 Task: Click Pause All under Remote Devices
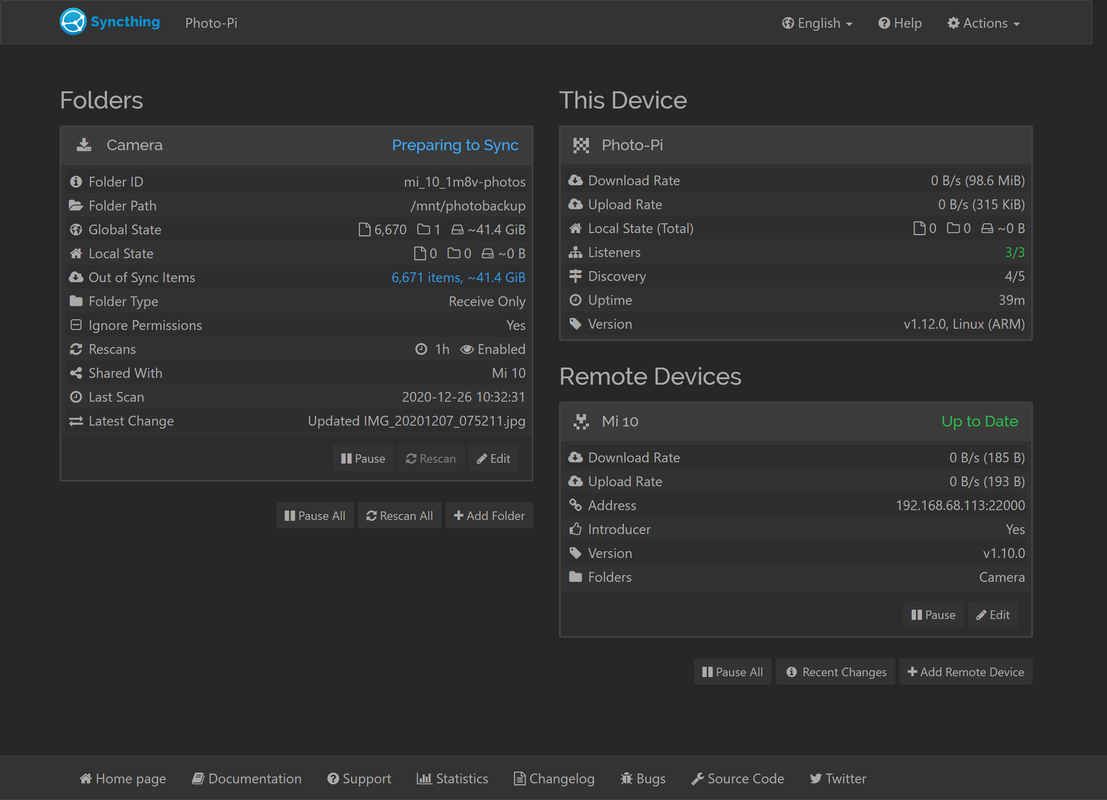point(733,671)
